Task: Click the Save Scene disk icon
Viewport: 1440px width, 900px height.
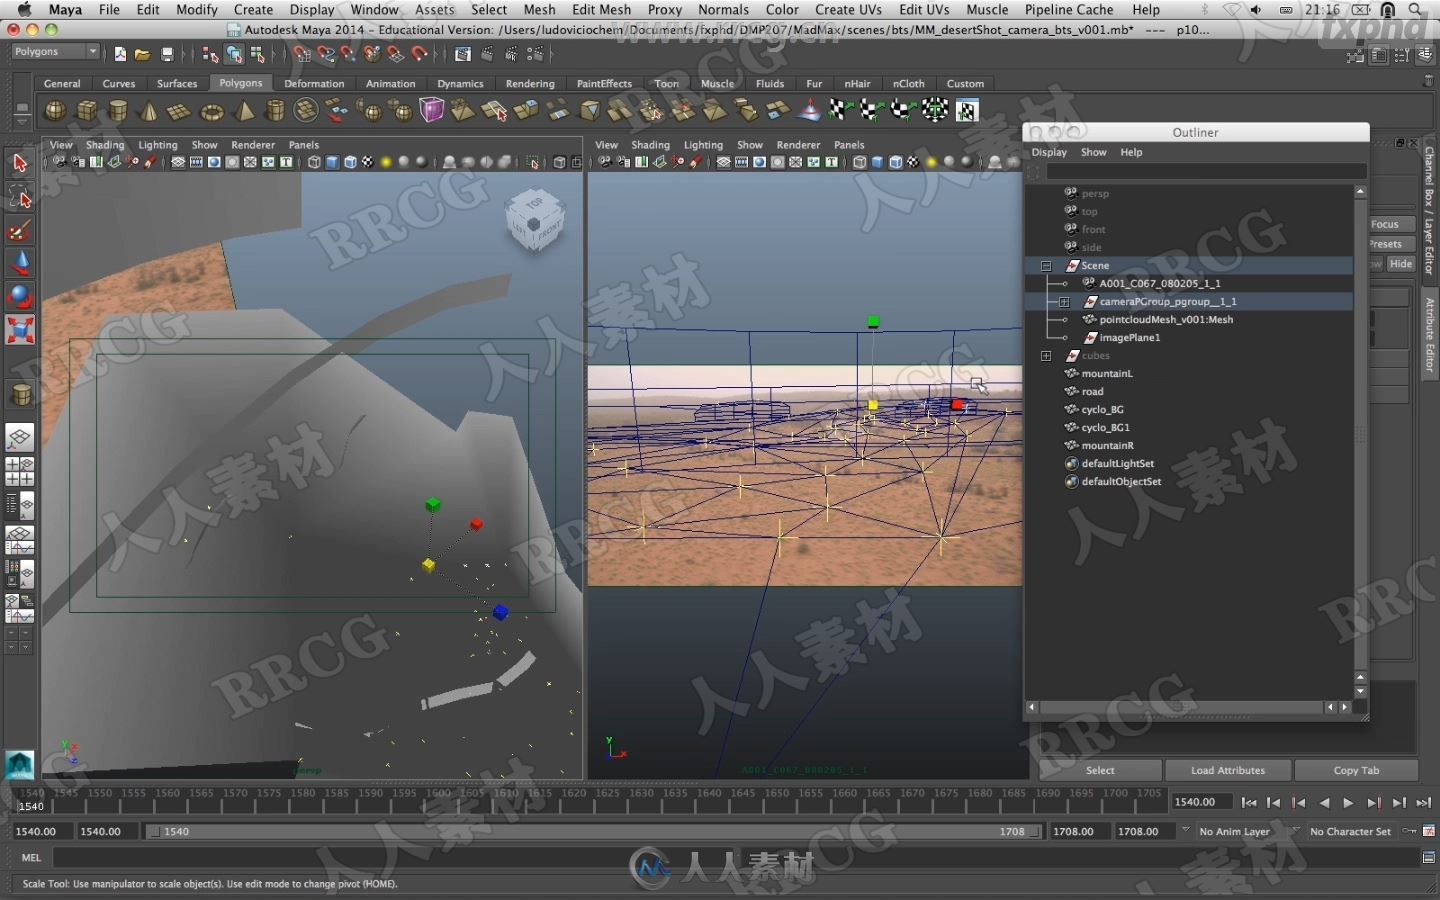Action: 167,54
